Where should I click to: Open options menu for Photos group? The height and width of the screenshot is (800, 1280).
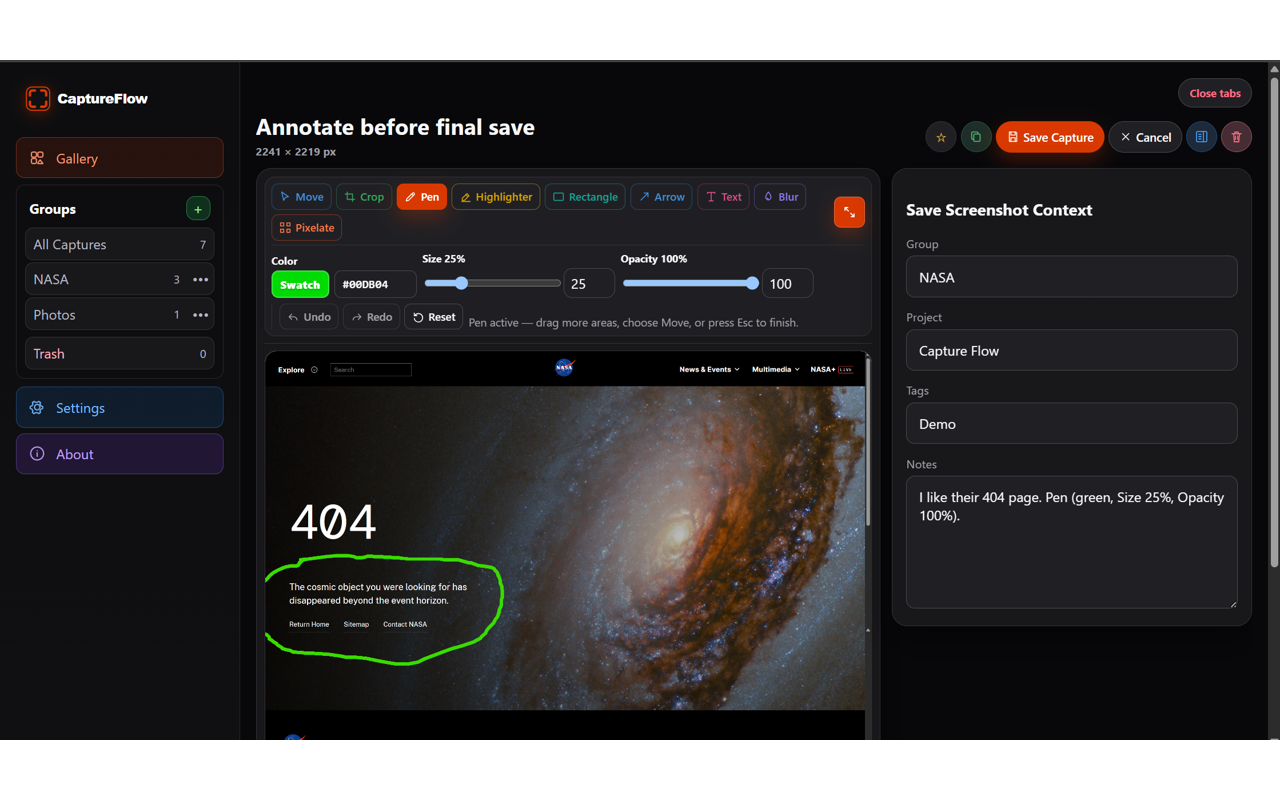[x=201, y=315]
